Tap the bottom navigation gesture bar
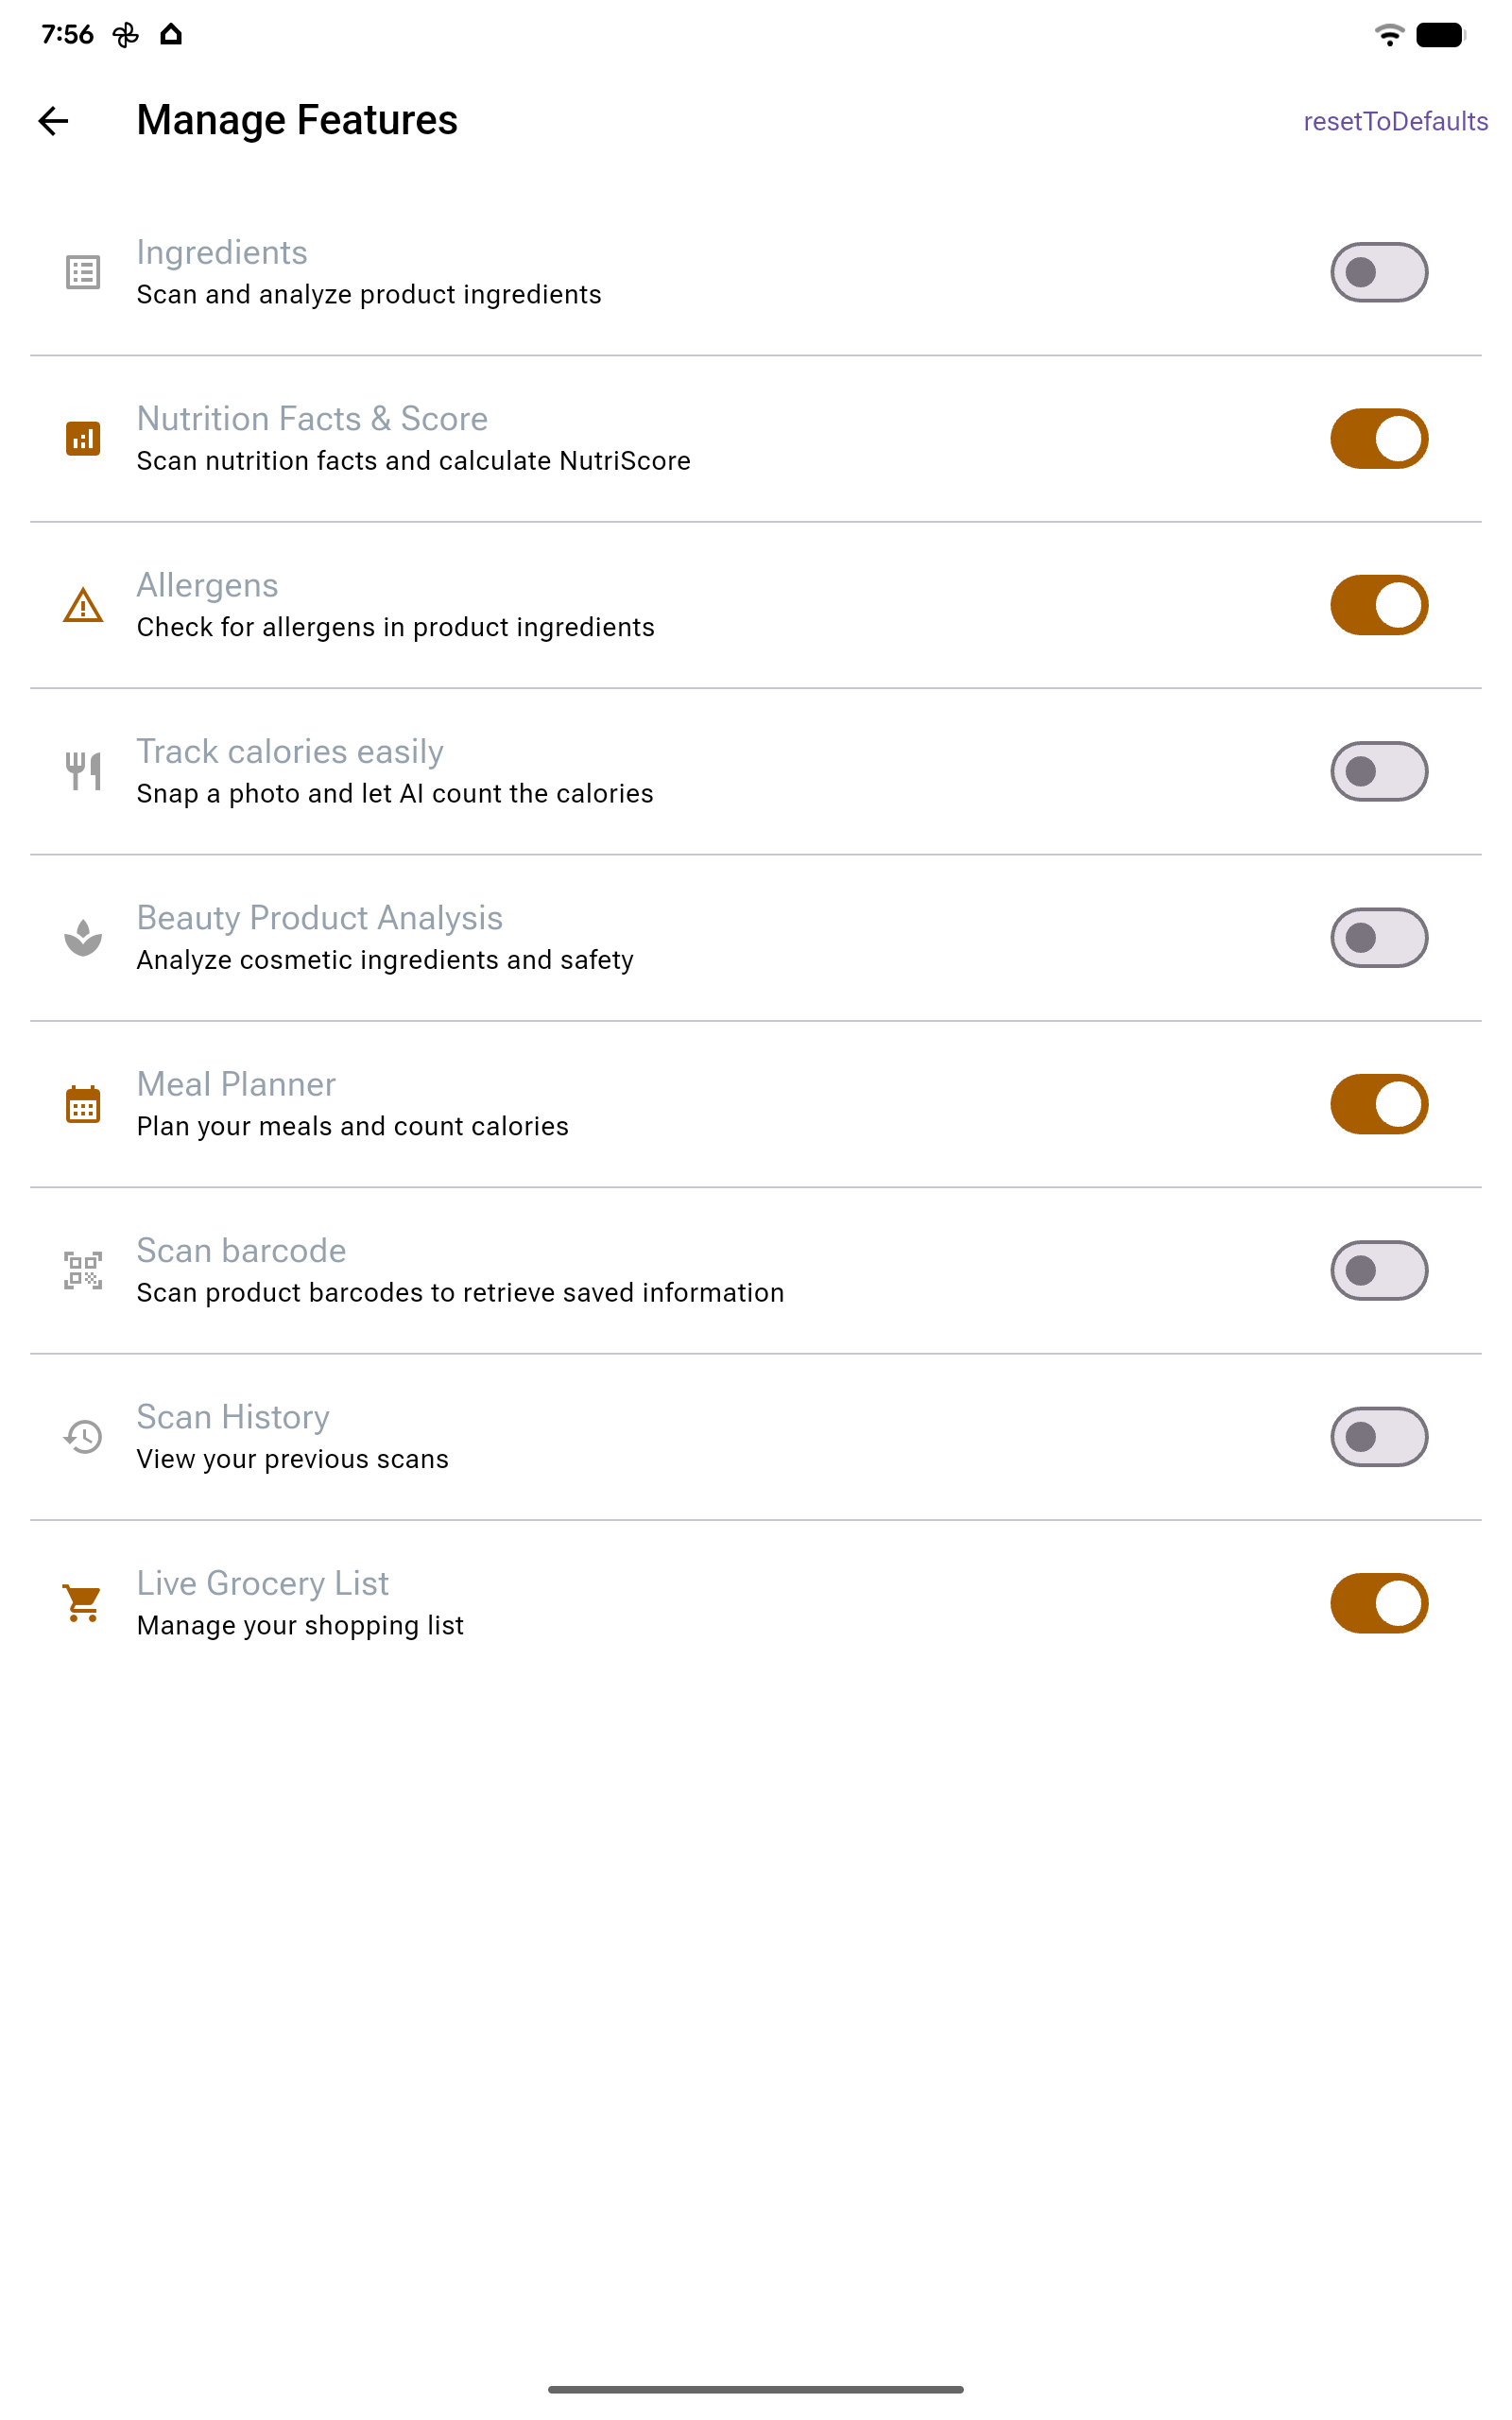The width and height of the screenshot is (1512, 2420). tap(756, 2388)
